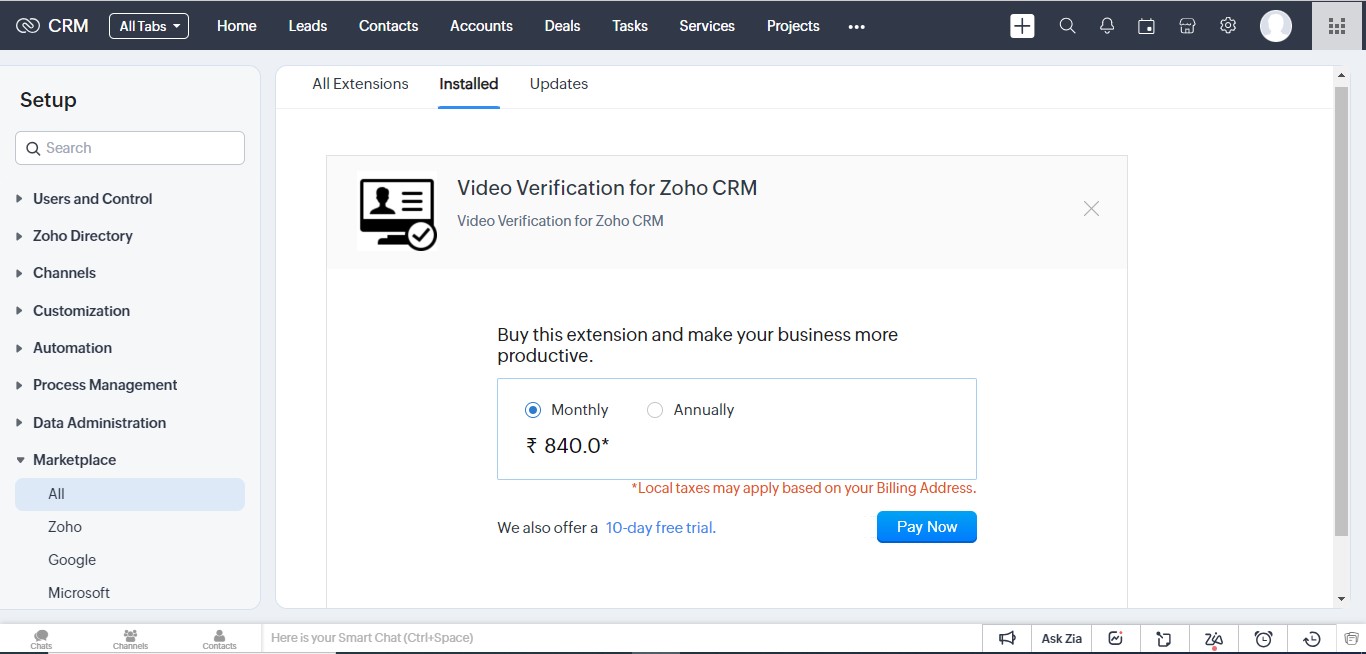Click the ₹ 840.0* price text
Viewport: 1366px width, 654px height.
[x=568, y=446]
